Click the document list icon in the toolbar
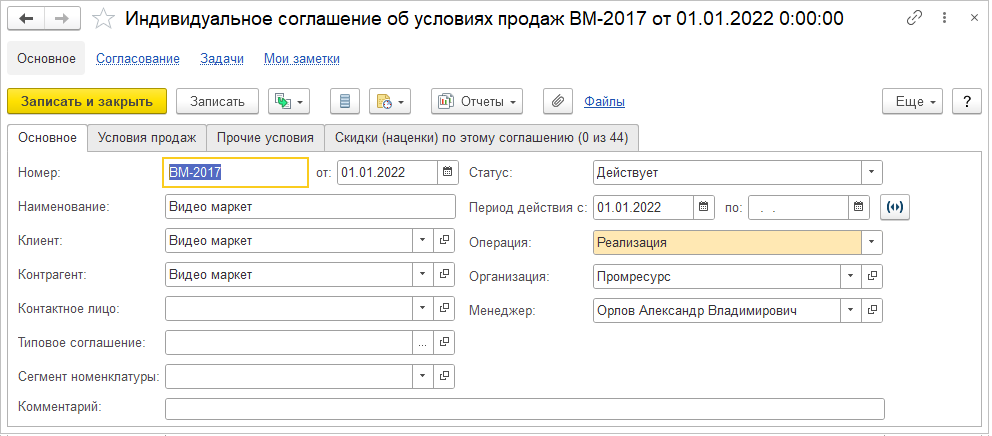This screenshot has width=992, height=436. (346, 101)
